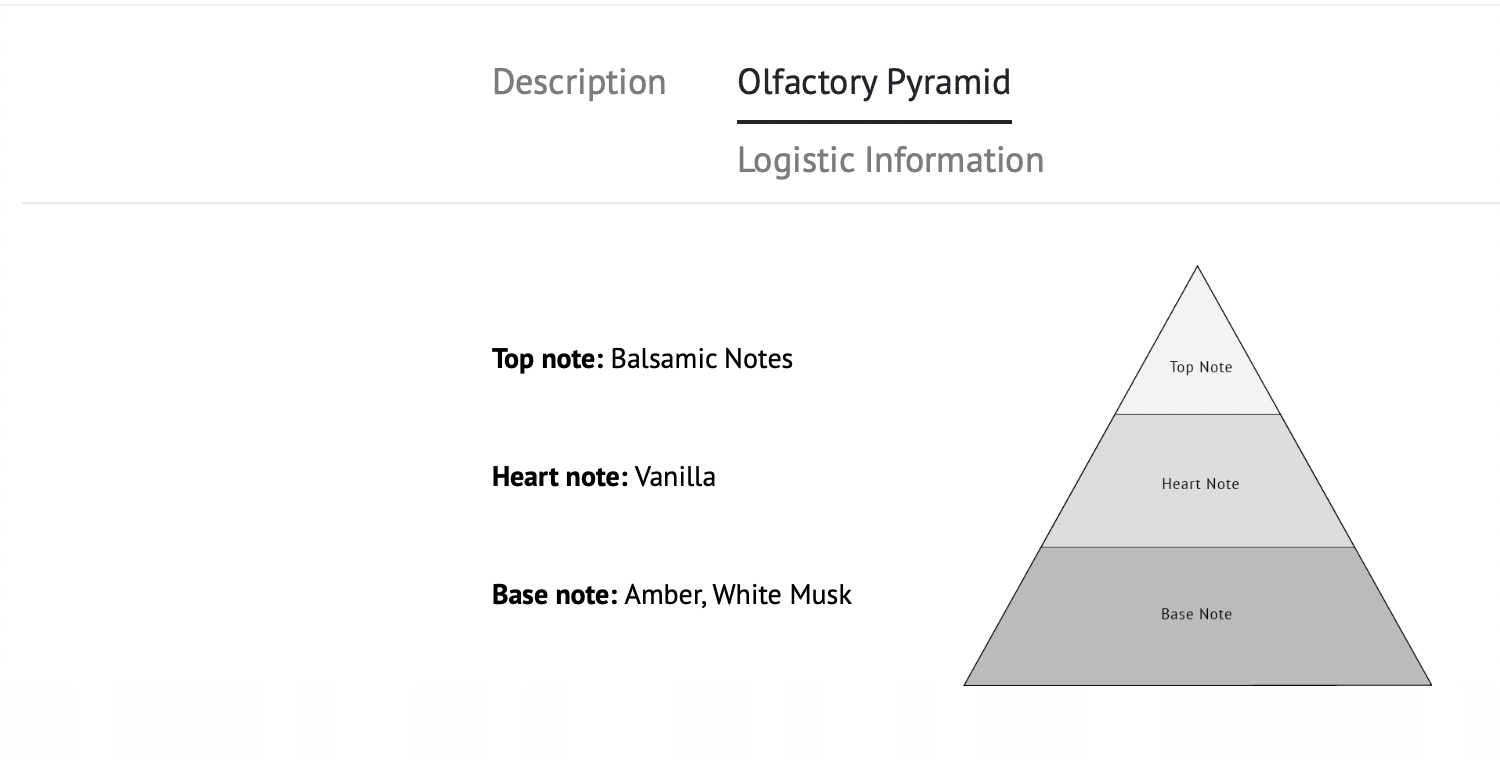Click the "Heart Note" label inside the pyramid

1200,484
